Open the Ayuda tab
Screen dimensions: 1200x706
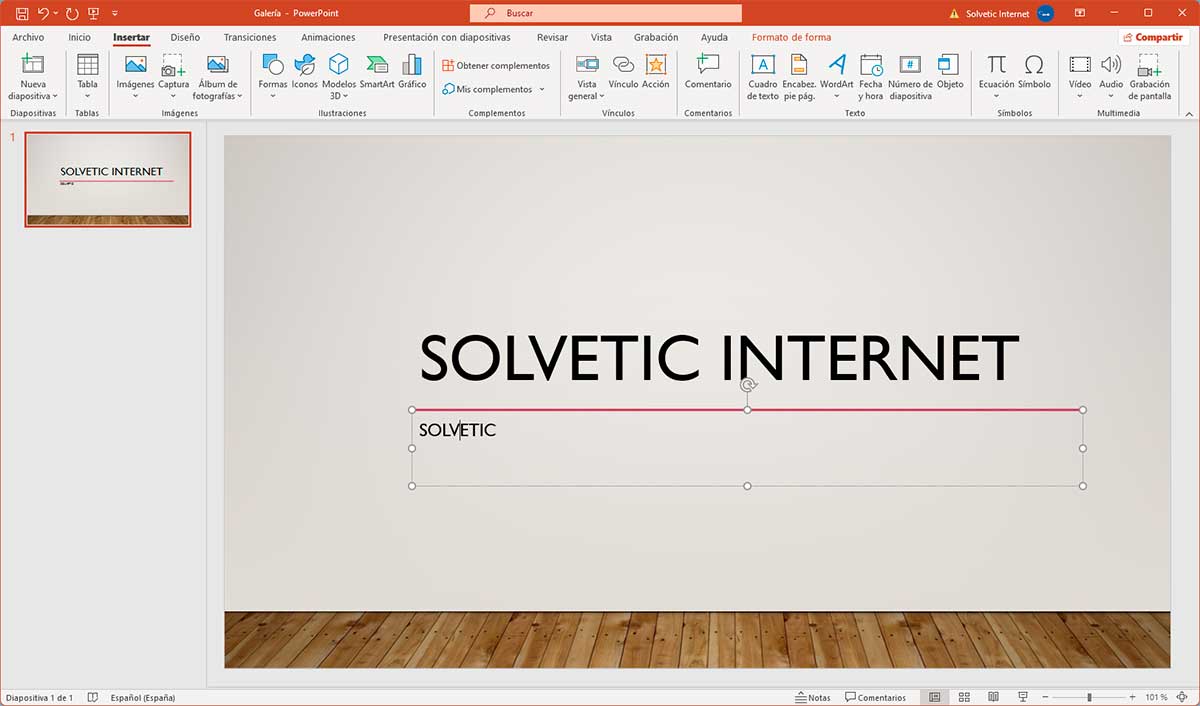(714, 37)
